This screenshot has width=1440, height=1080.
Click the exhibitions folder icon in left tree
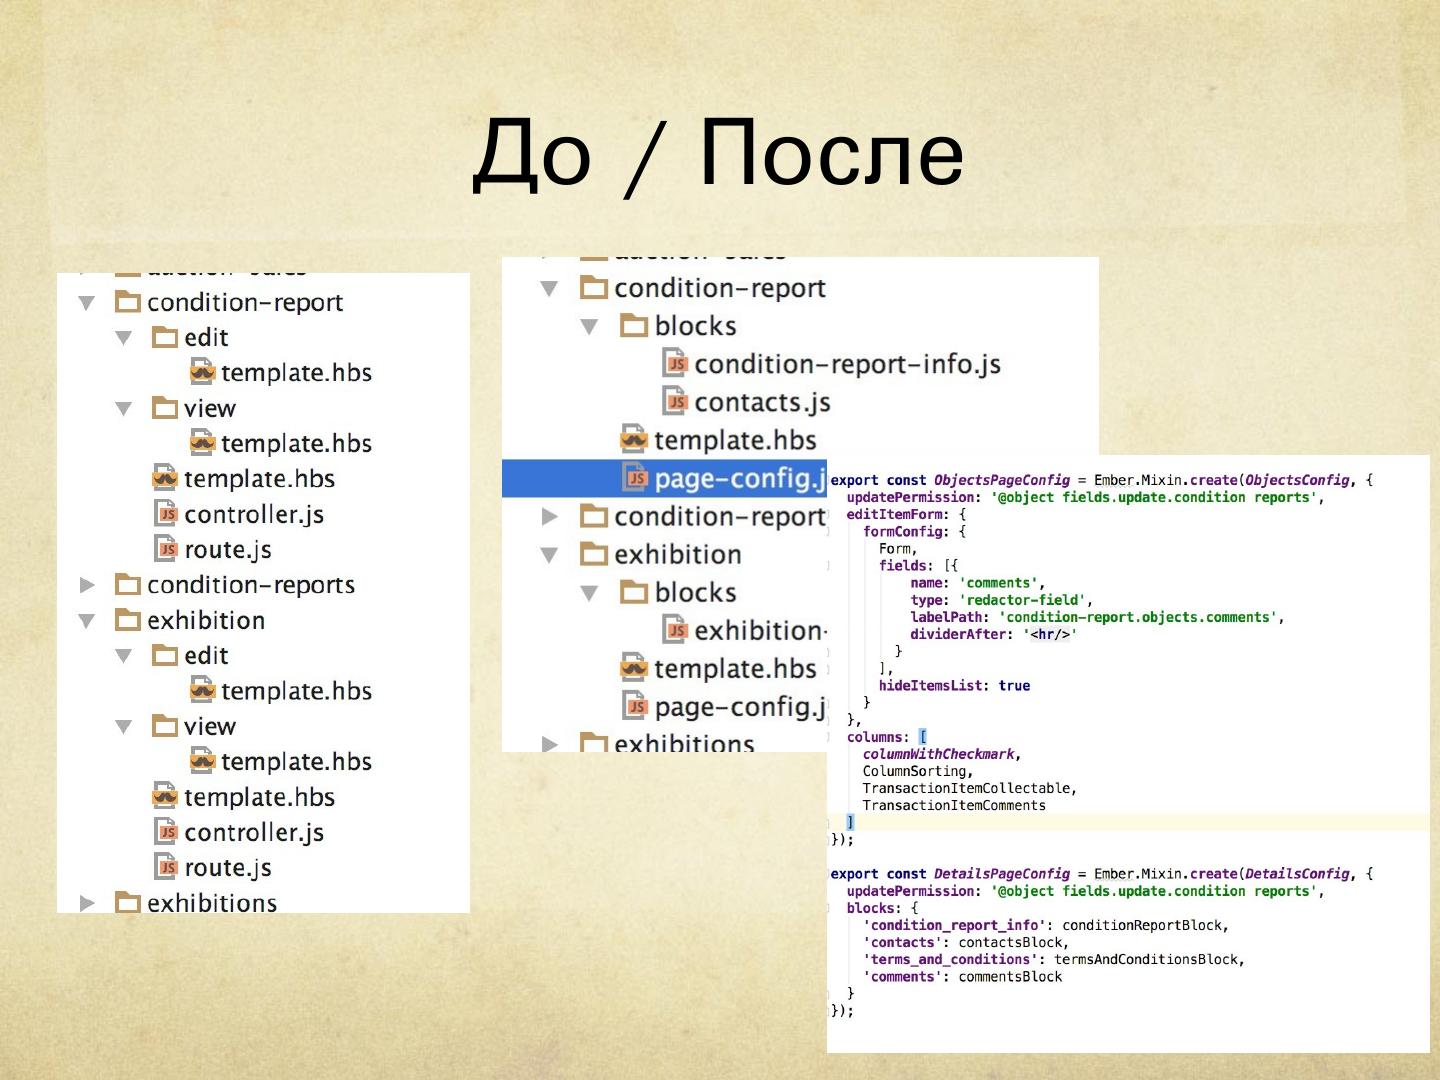(x=128, y=903)
